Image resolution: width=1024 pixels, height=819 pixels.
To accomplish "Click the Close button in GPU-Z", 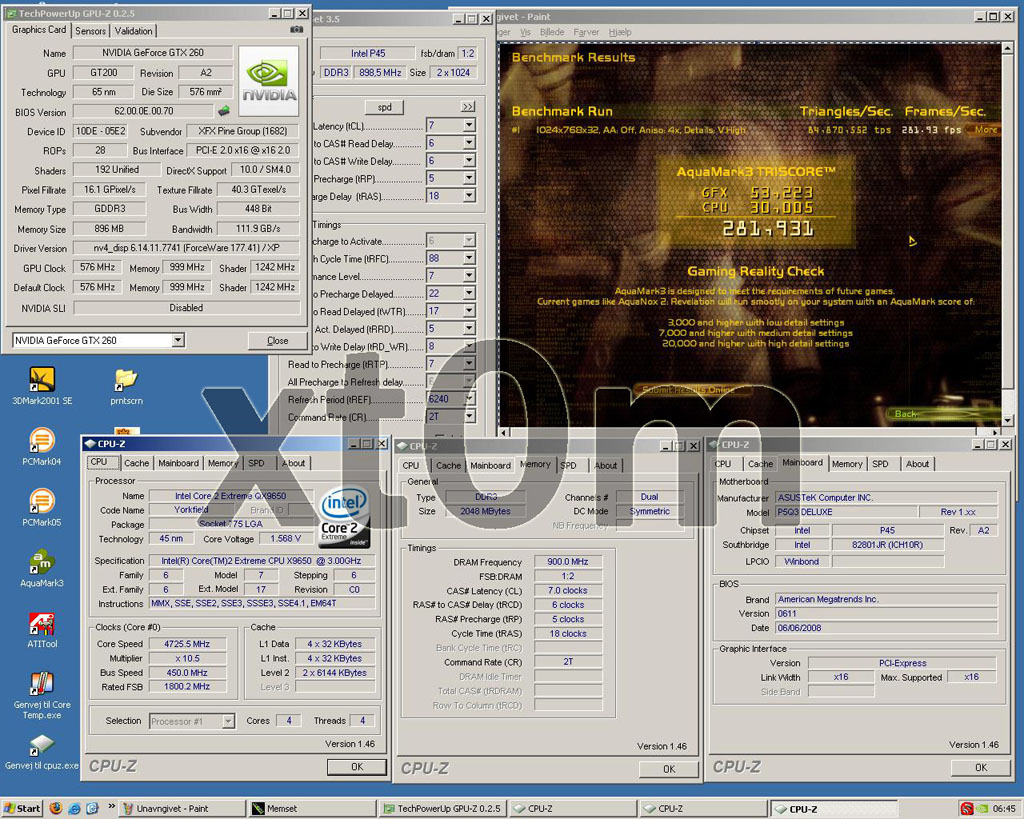I will [x=278, y=340].
